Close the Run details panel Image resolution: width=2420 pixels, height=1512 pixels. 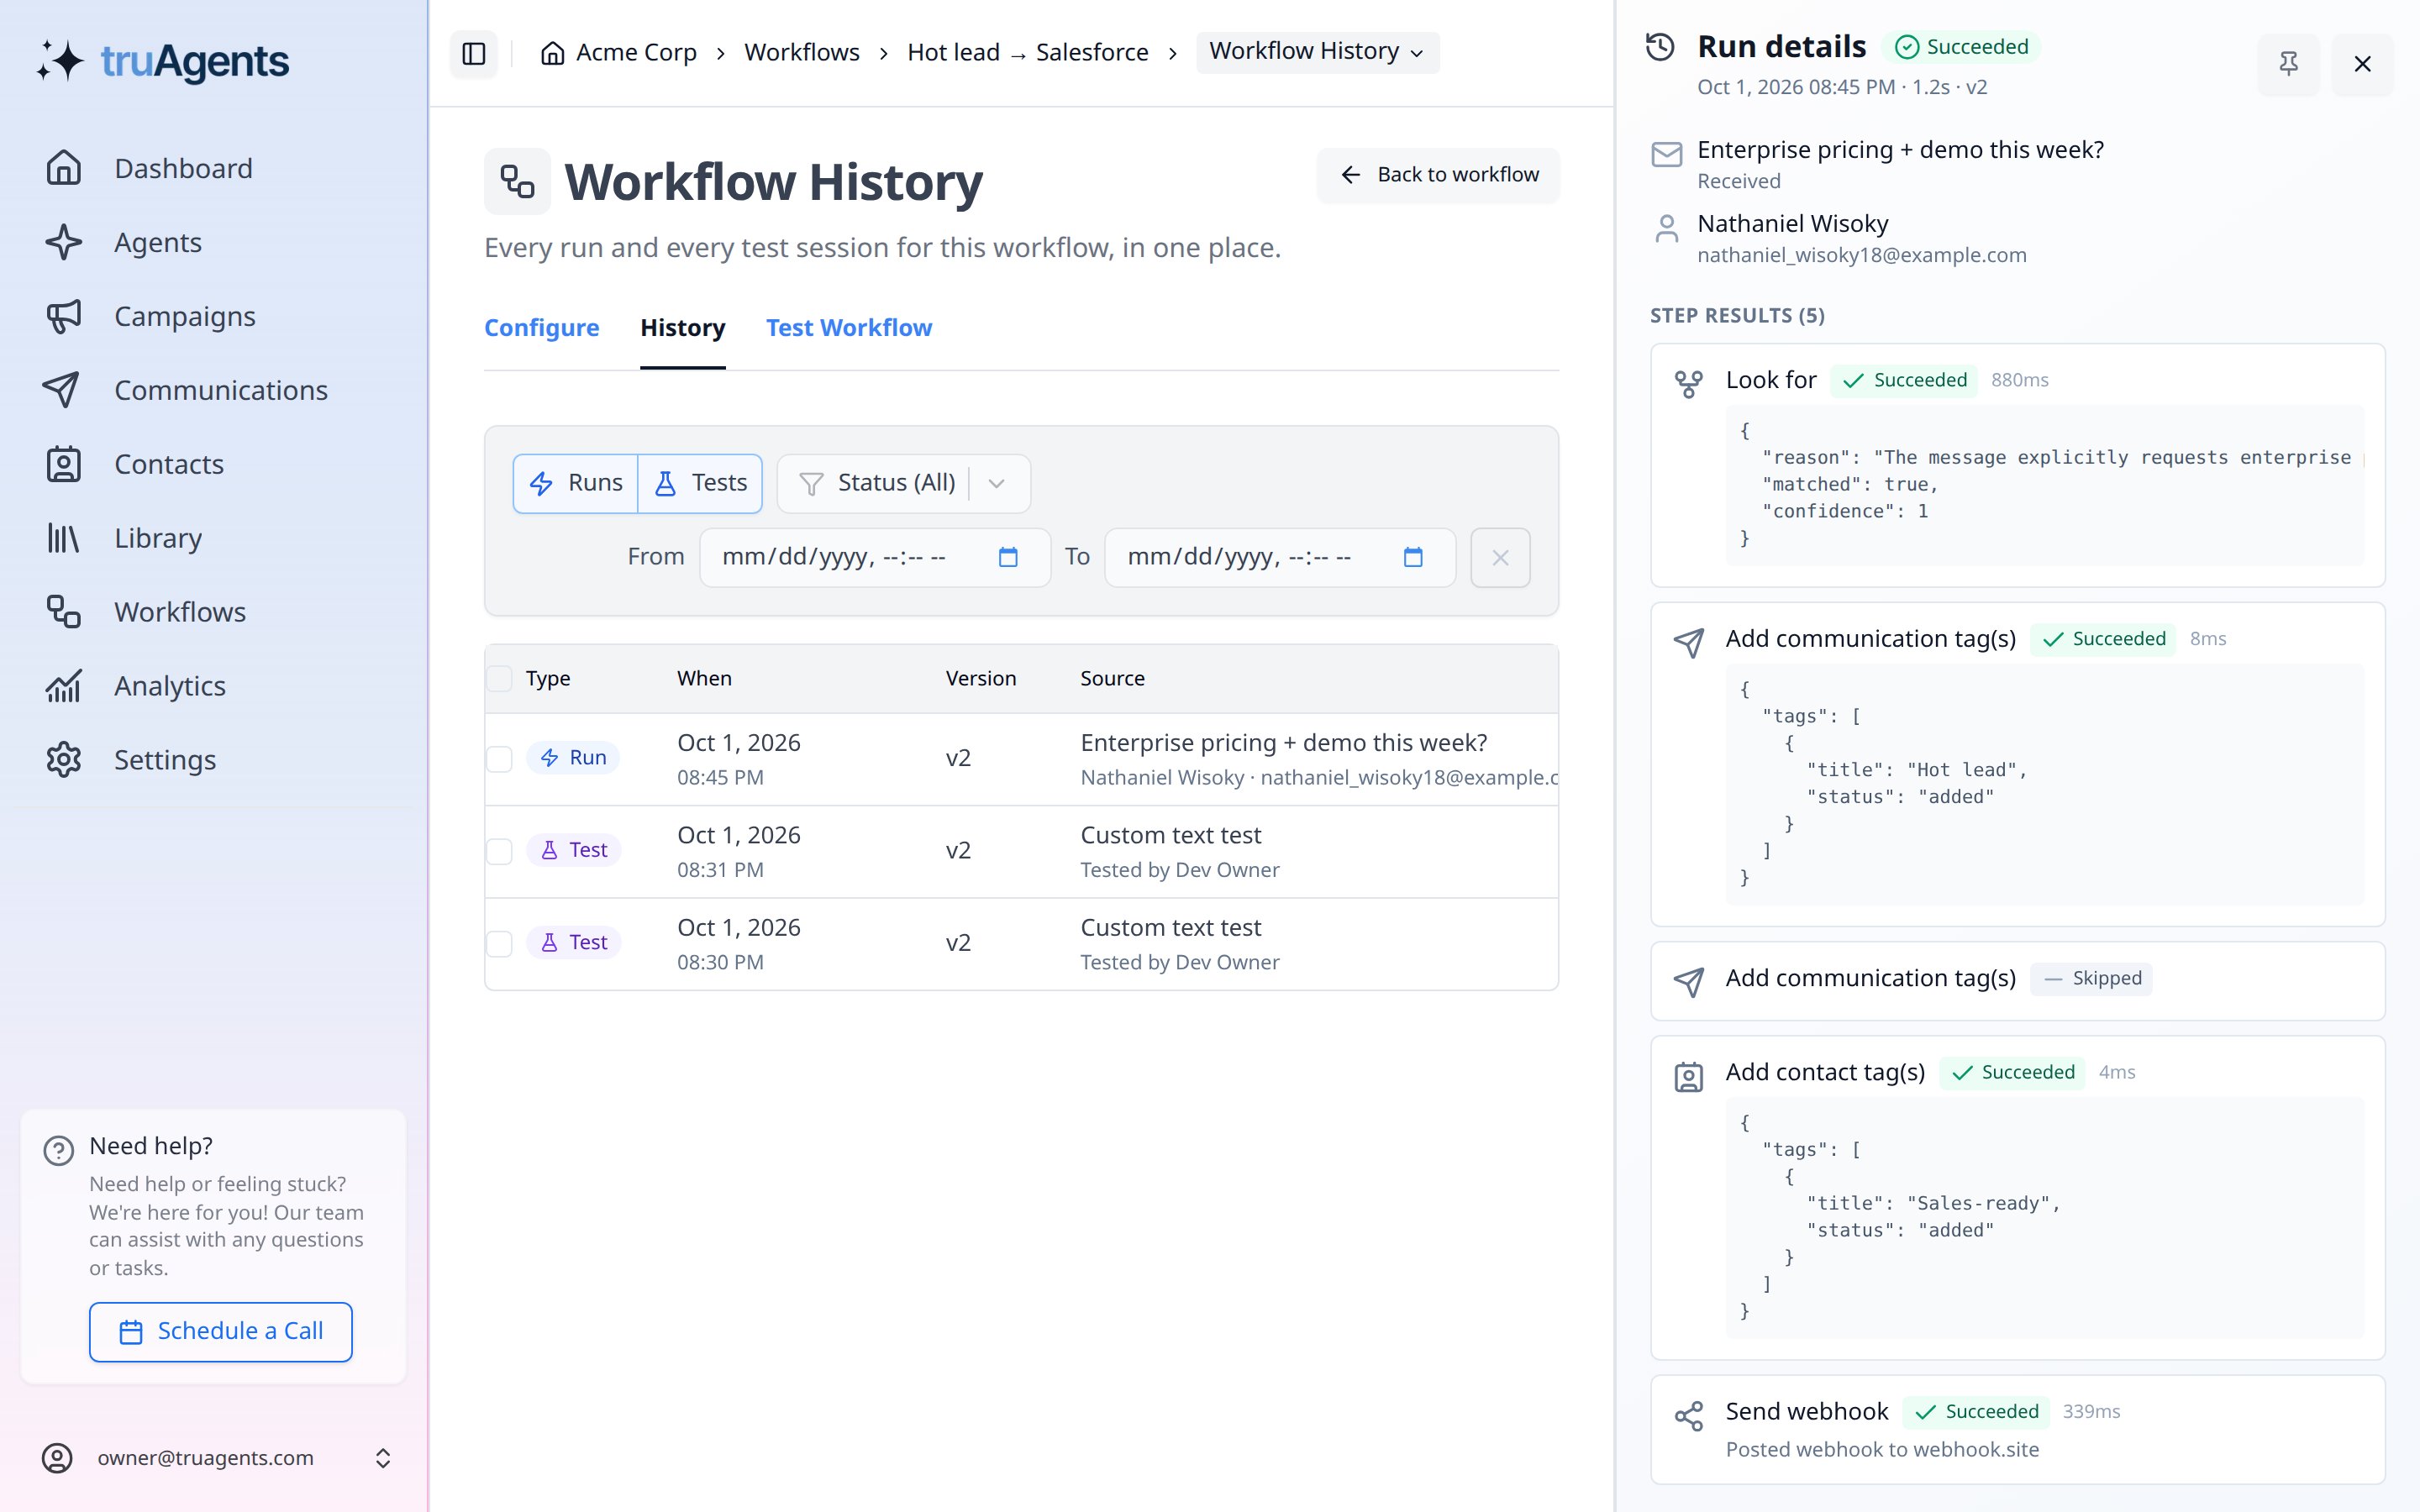coord(2362,64)
